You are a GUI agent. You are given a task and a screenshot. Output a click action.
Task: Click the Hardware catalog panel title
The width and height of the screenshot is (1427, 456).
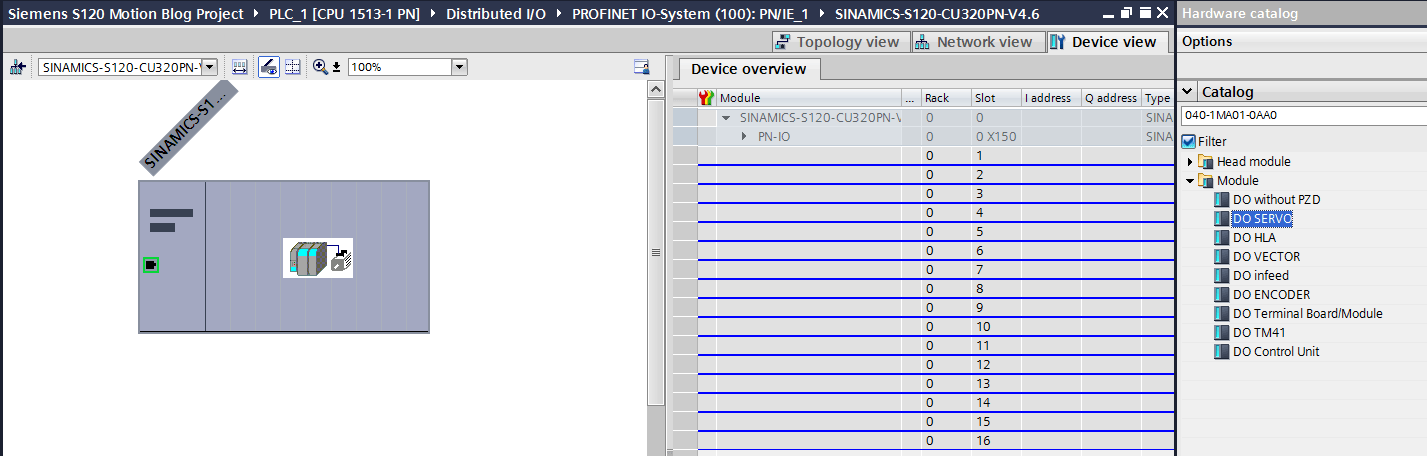point(1240,13)
